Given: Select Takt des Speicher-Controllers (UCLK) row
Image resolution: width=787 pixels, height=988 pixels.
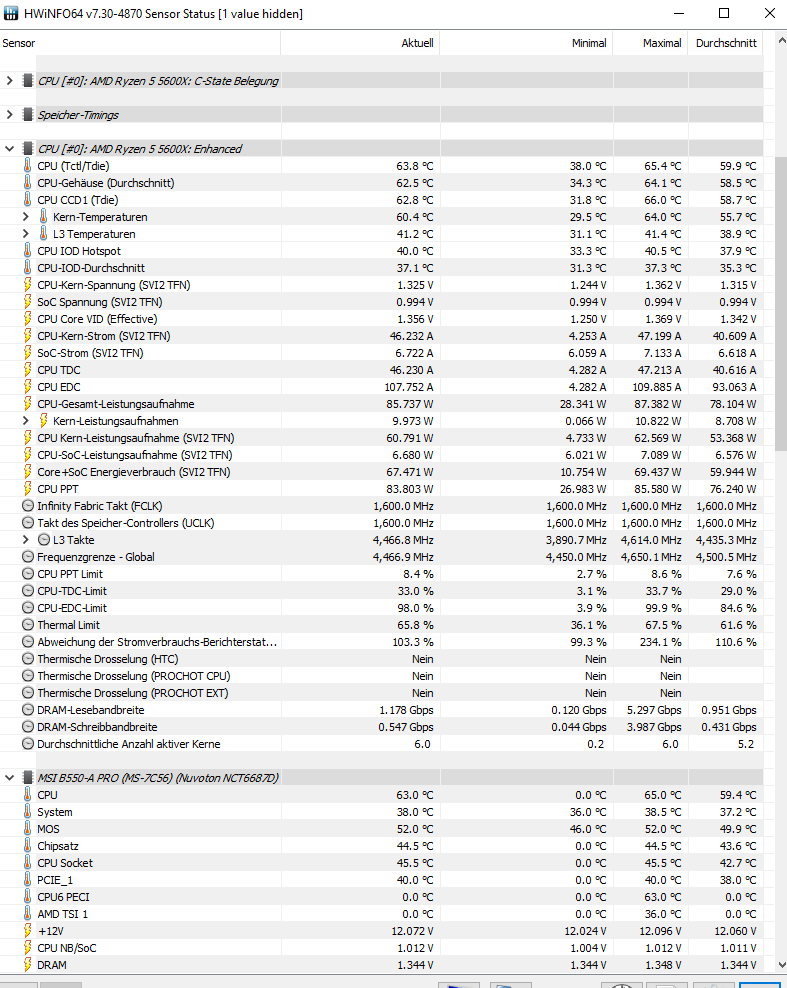Looking at the screenshot, I should pos(382,523).
